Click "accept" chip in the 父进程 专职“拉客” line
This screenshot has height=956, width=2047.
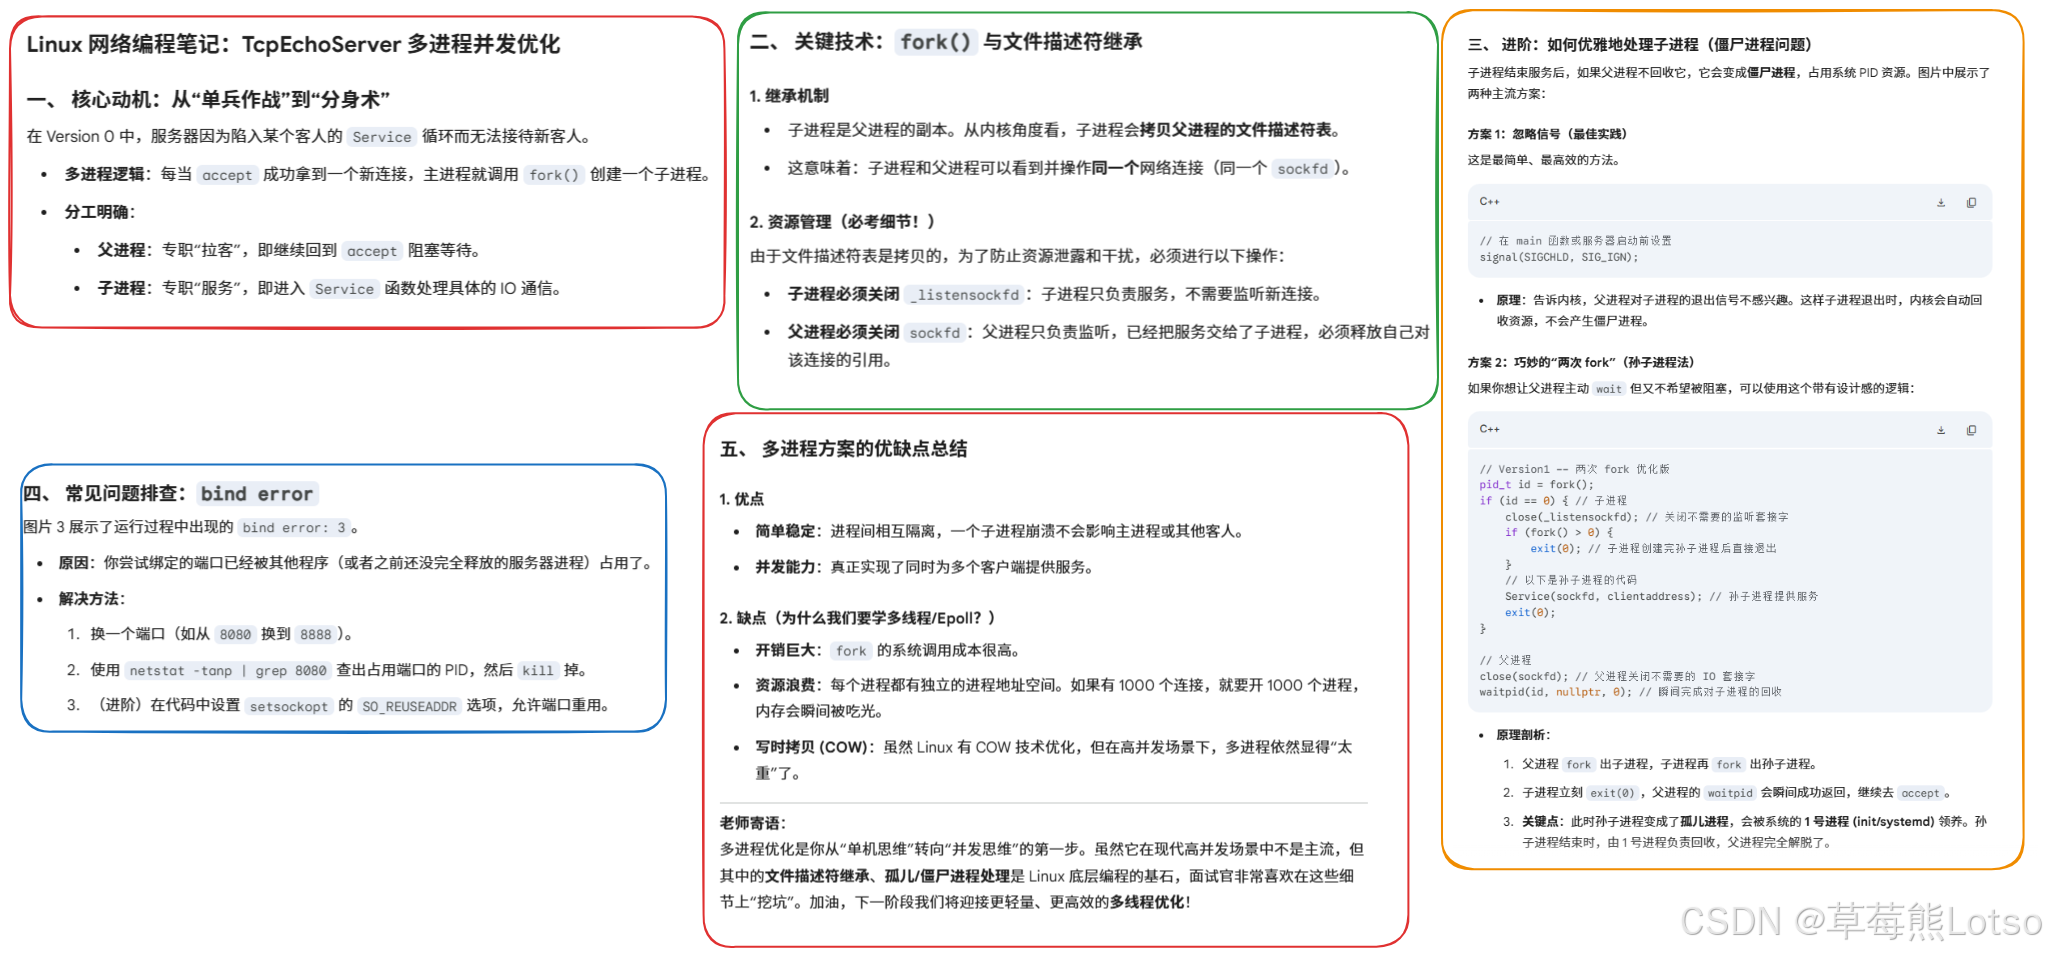point(372,251)
